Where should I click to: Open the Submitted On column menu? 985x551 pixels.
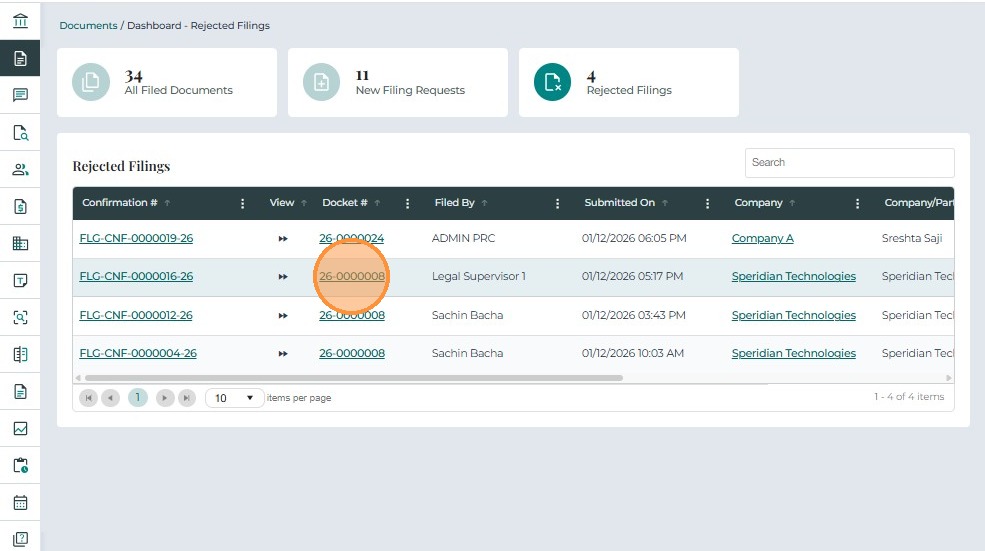[707, 203]
